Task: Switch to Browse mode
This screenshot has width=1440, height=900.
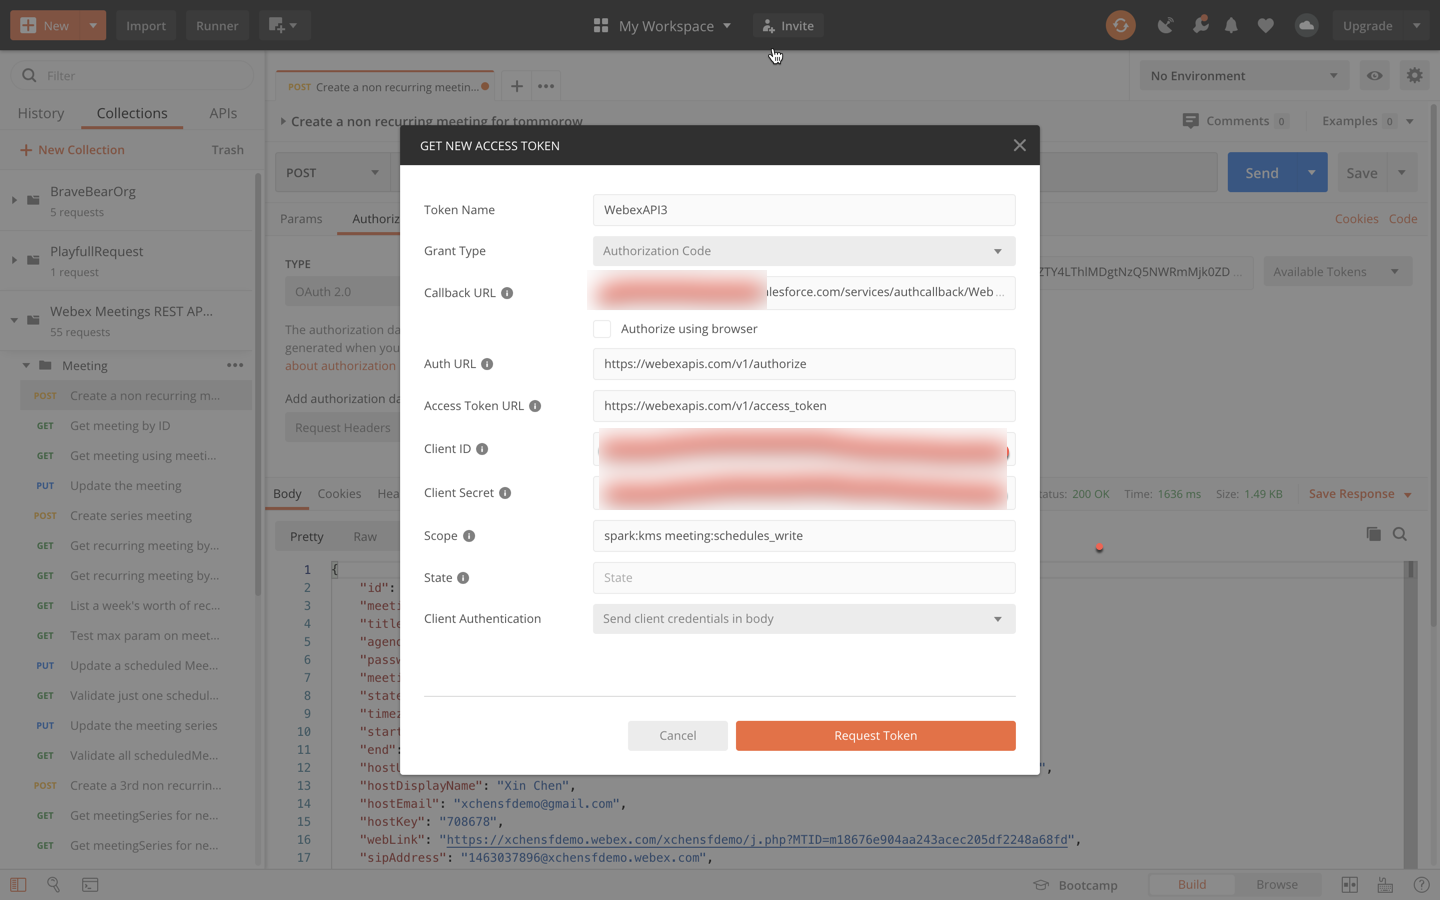Action: pos(1277,884)
